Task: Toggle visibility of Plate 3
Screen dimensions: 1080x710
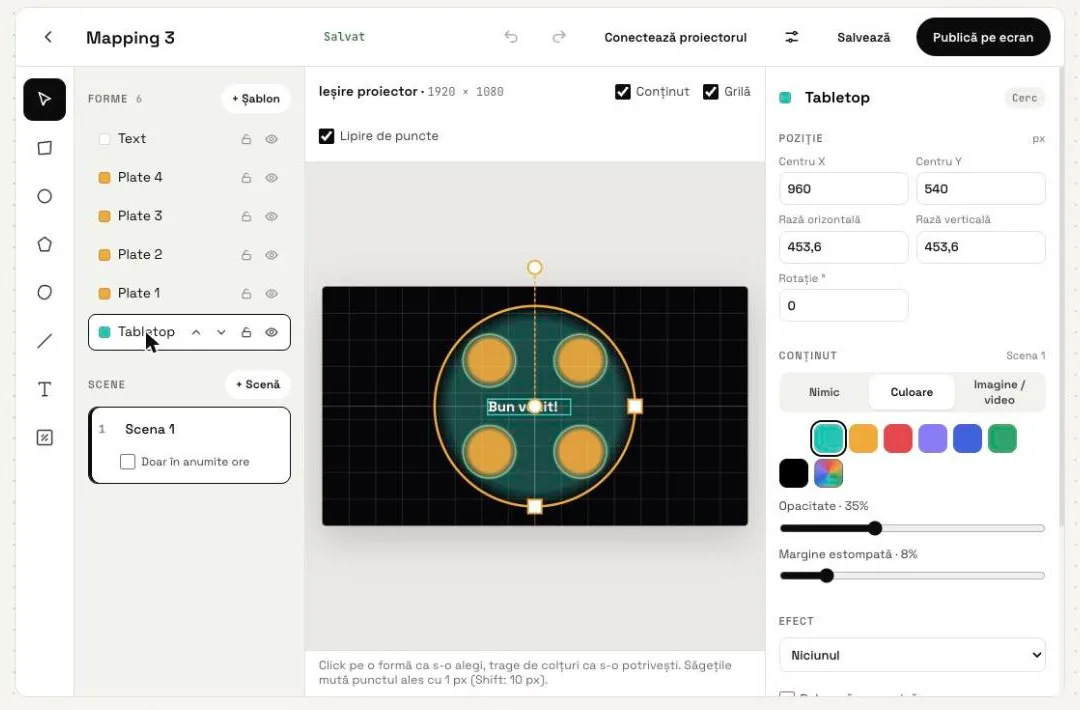Action: (271, 216)
